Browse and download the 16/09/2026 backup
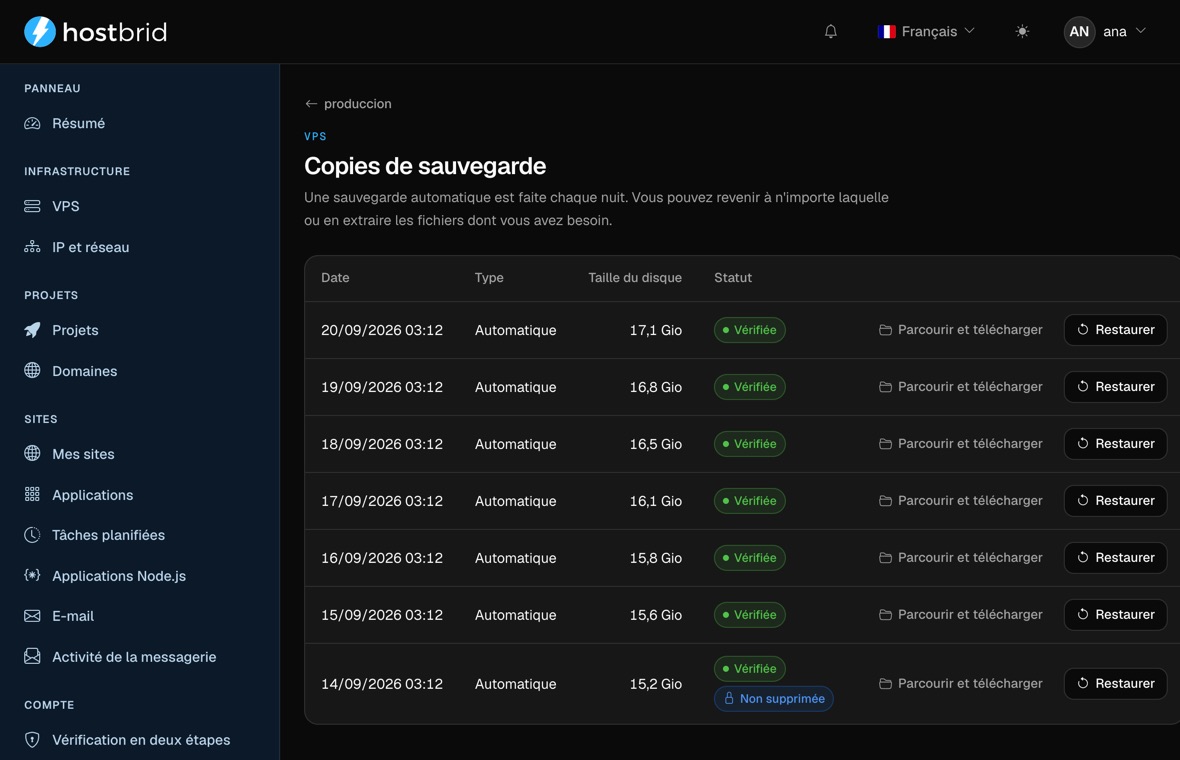The width and height of the screenshot is (1180, 760). pyautogui.click(x=961, y=558)
